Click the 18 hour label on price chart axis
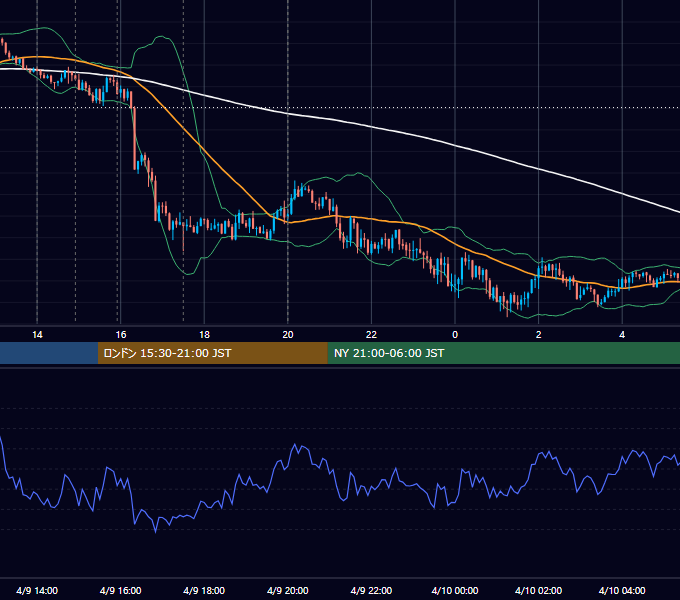 pyautogui.click(x=204, y=335)
